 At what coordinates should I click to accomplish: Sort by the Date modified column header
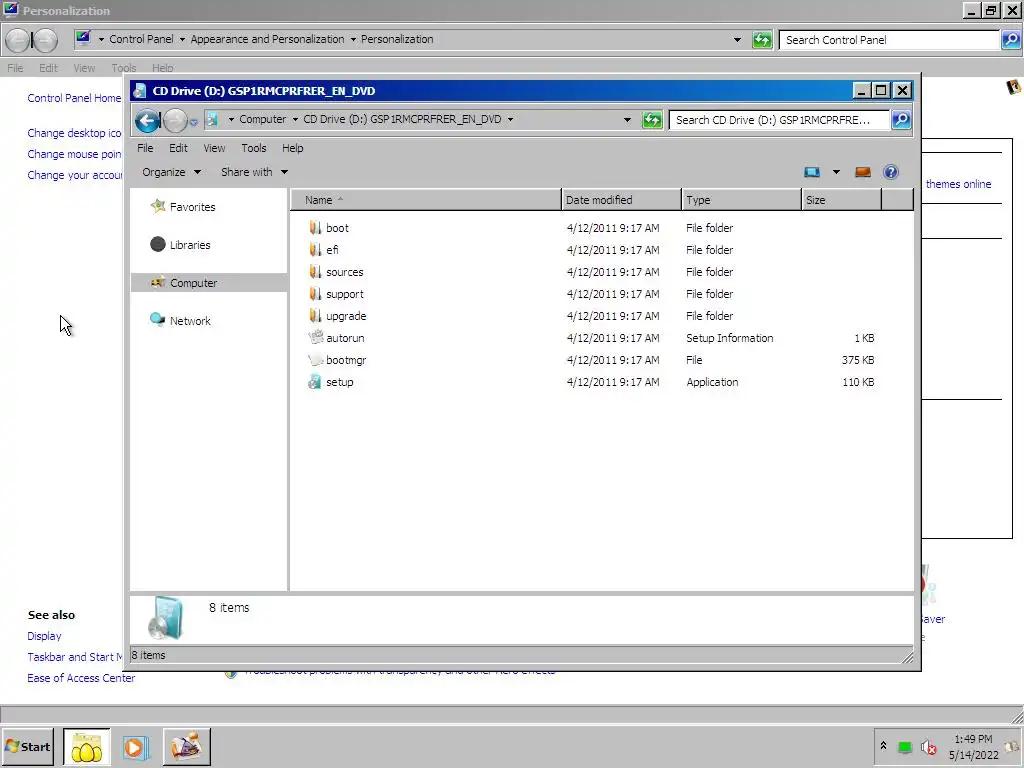click(621, 200)
